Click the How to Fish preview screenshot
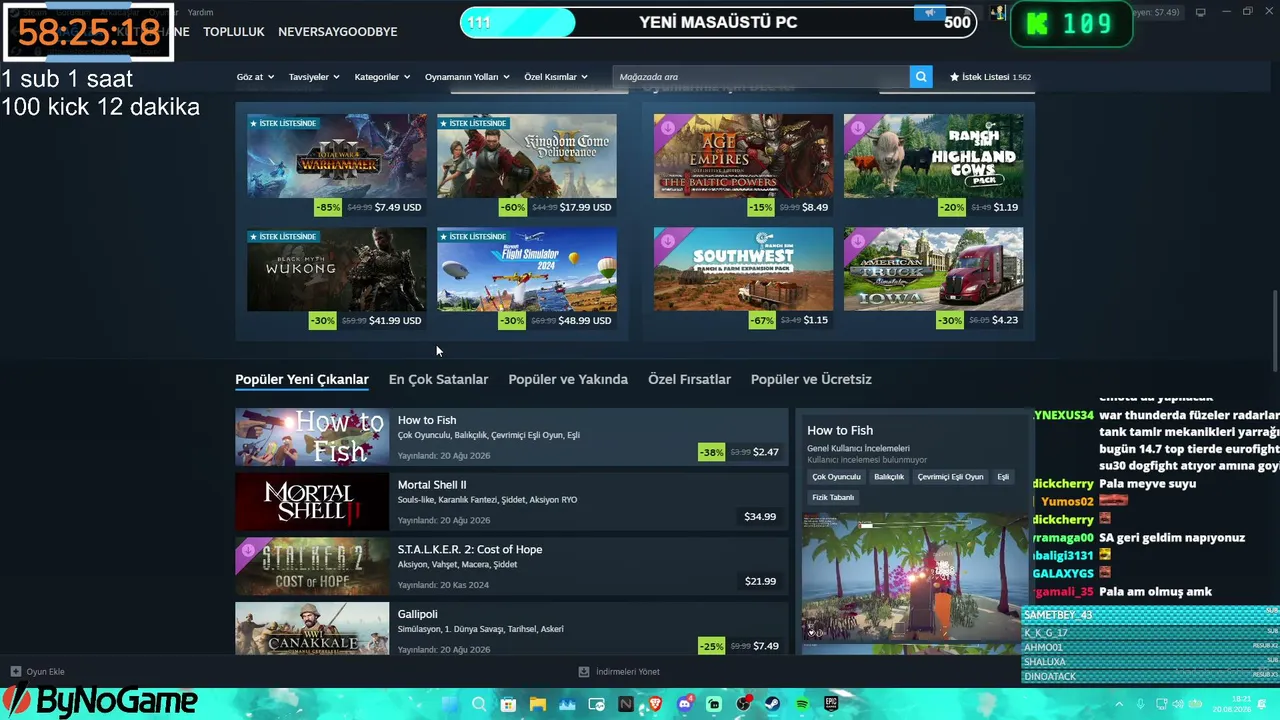1280x720 pixels. [x=916, y=577]
